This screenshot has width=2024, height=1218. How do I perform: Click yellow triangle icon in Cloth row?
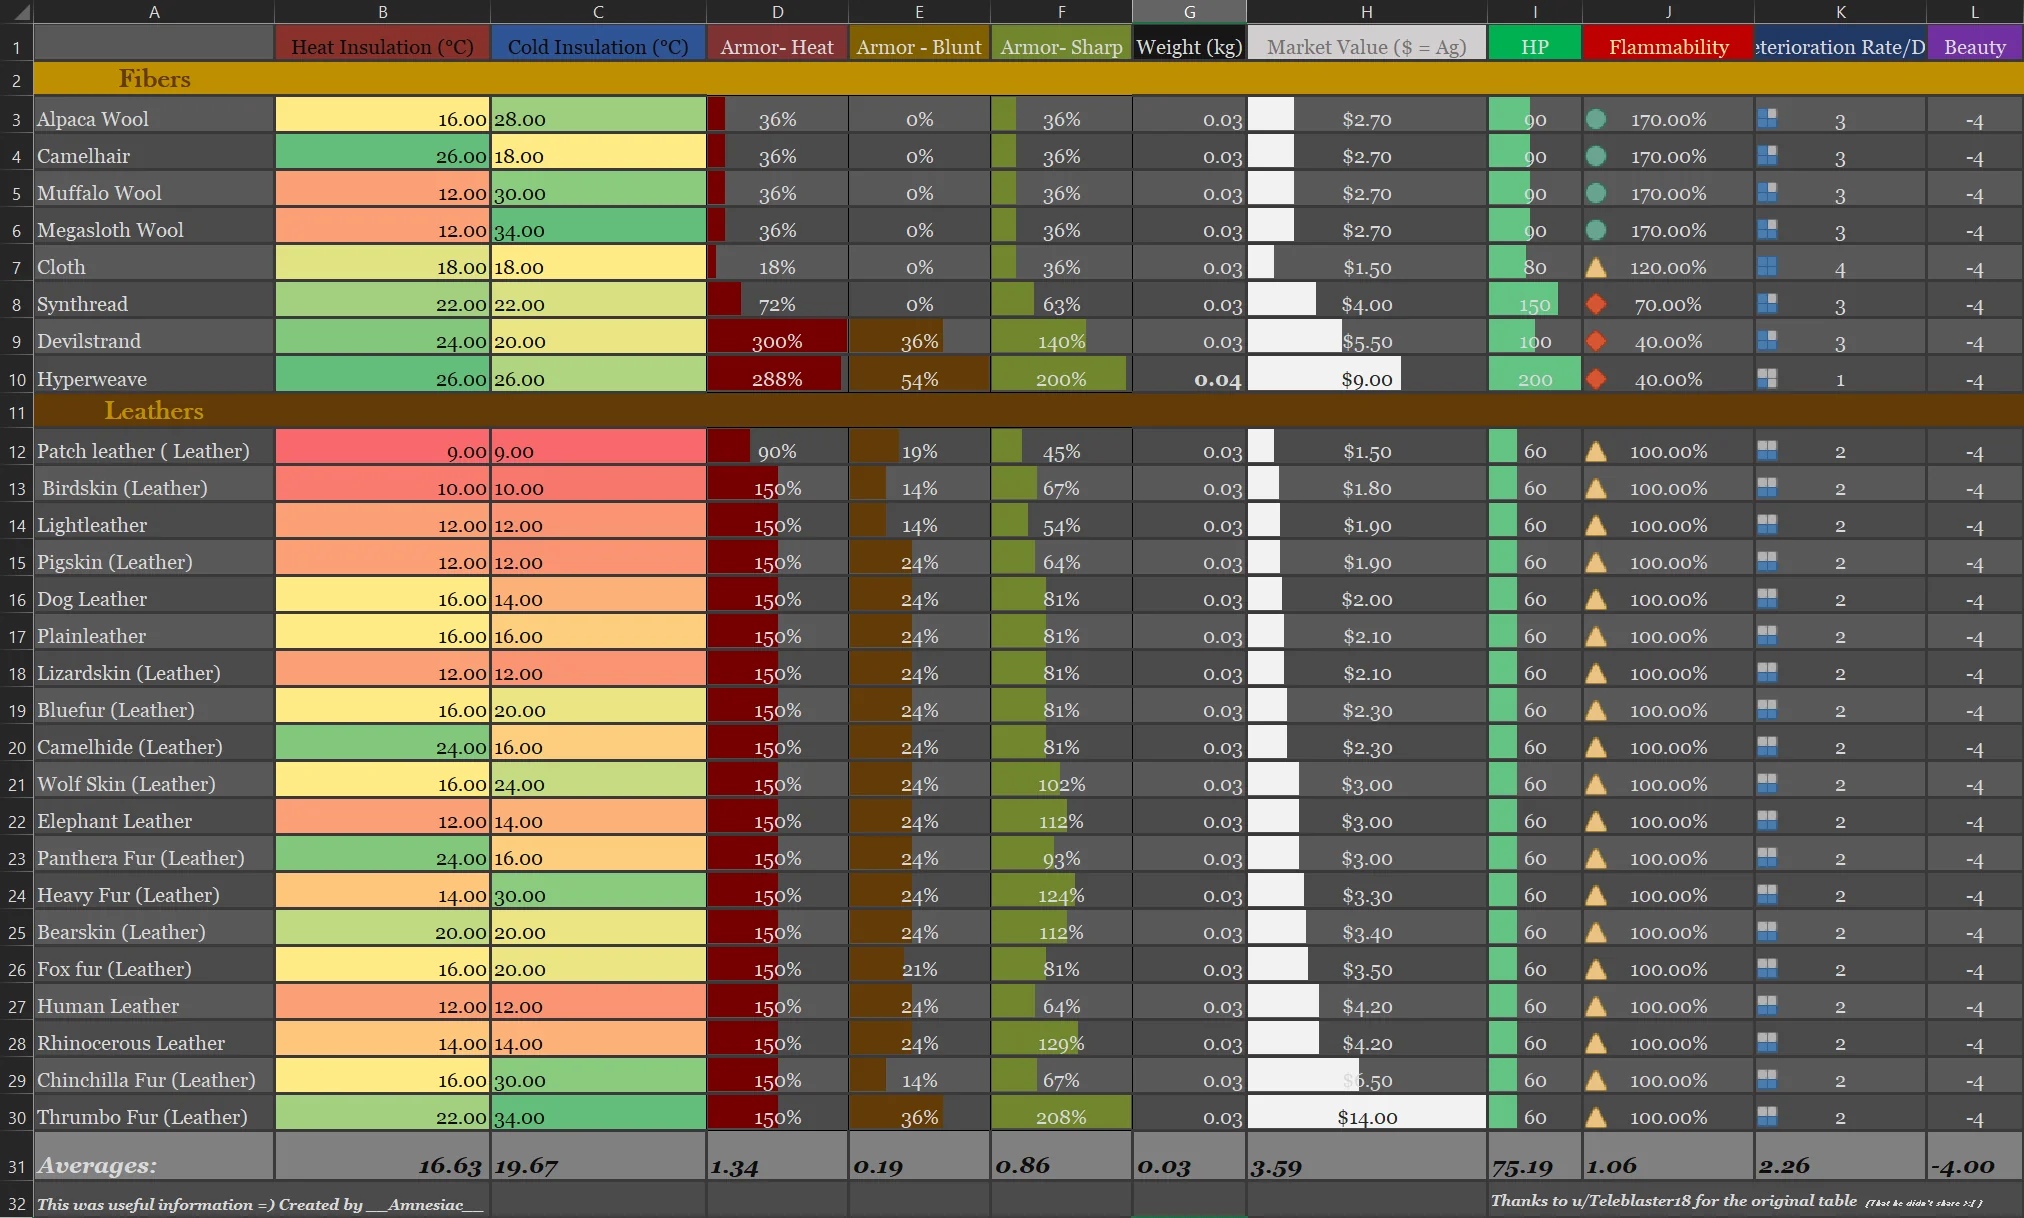[1596, 268]
